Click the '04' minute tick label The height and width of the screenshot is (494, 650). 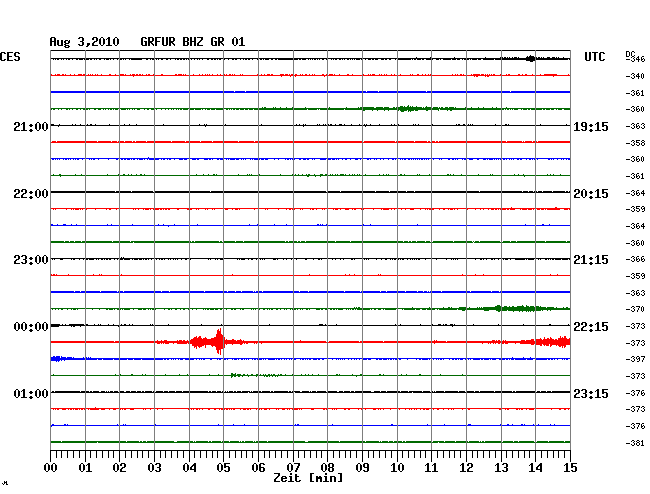pyautogui.click(x=189, y=468)
